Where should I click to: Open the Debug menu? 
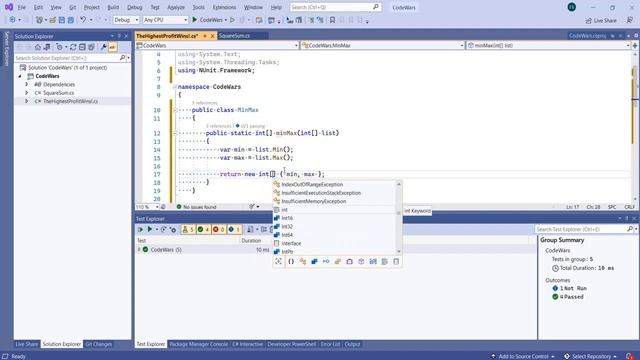134,7
